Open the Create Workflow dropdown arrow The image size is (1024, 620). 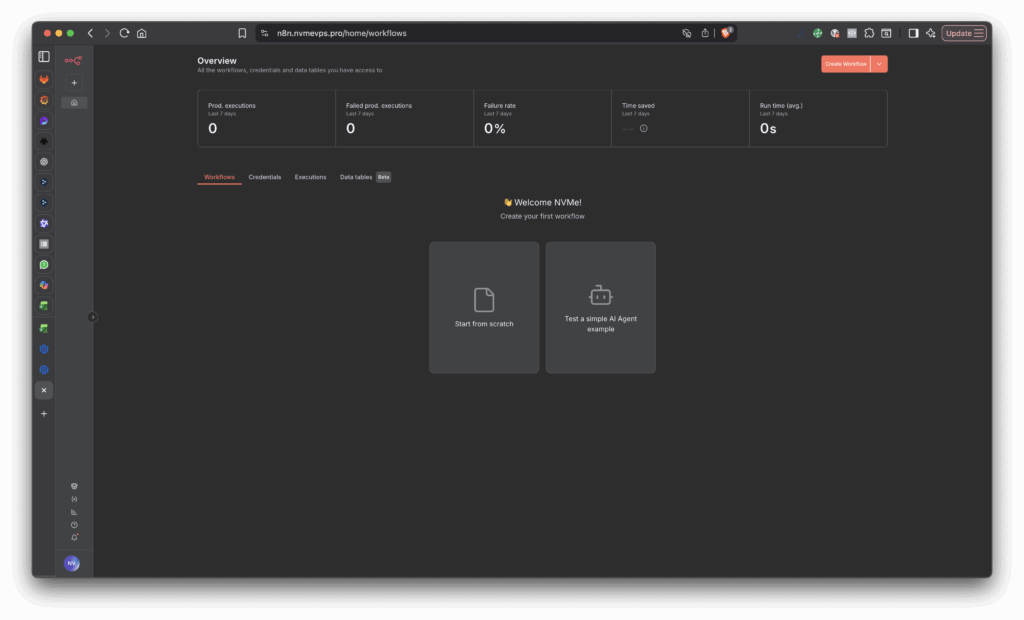tap(879, 64)
